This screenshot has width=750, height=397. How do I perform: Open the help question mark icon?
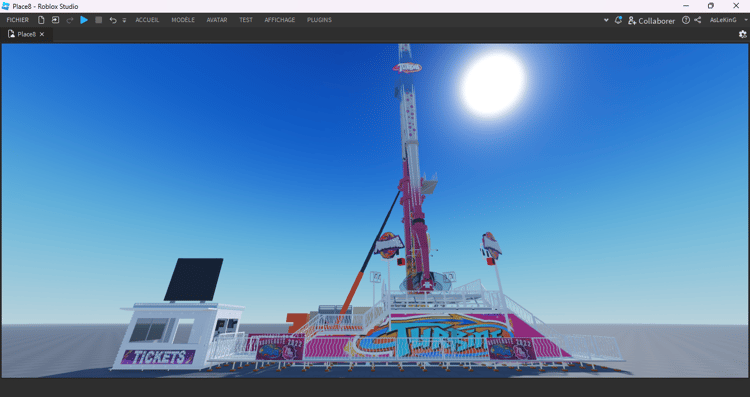click(x=686, y=20)
